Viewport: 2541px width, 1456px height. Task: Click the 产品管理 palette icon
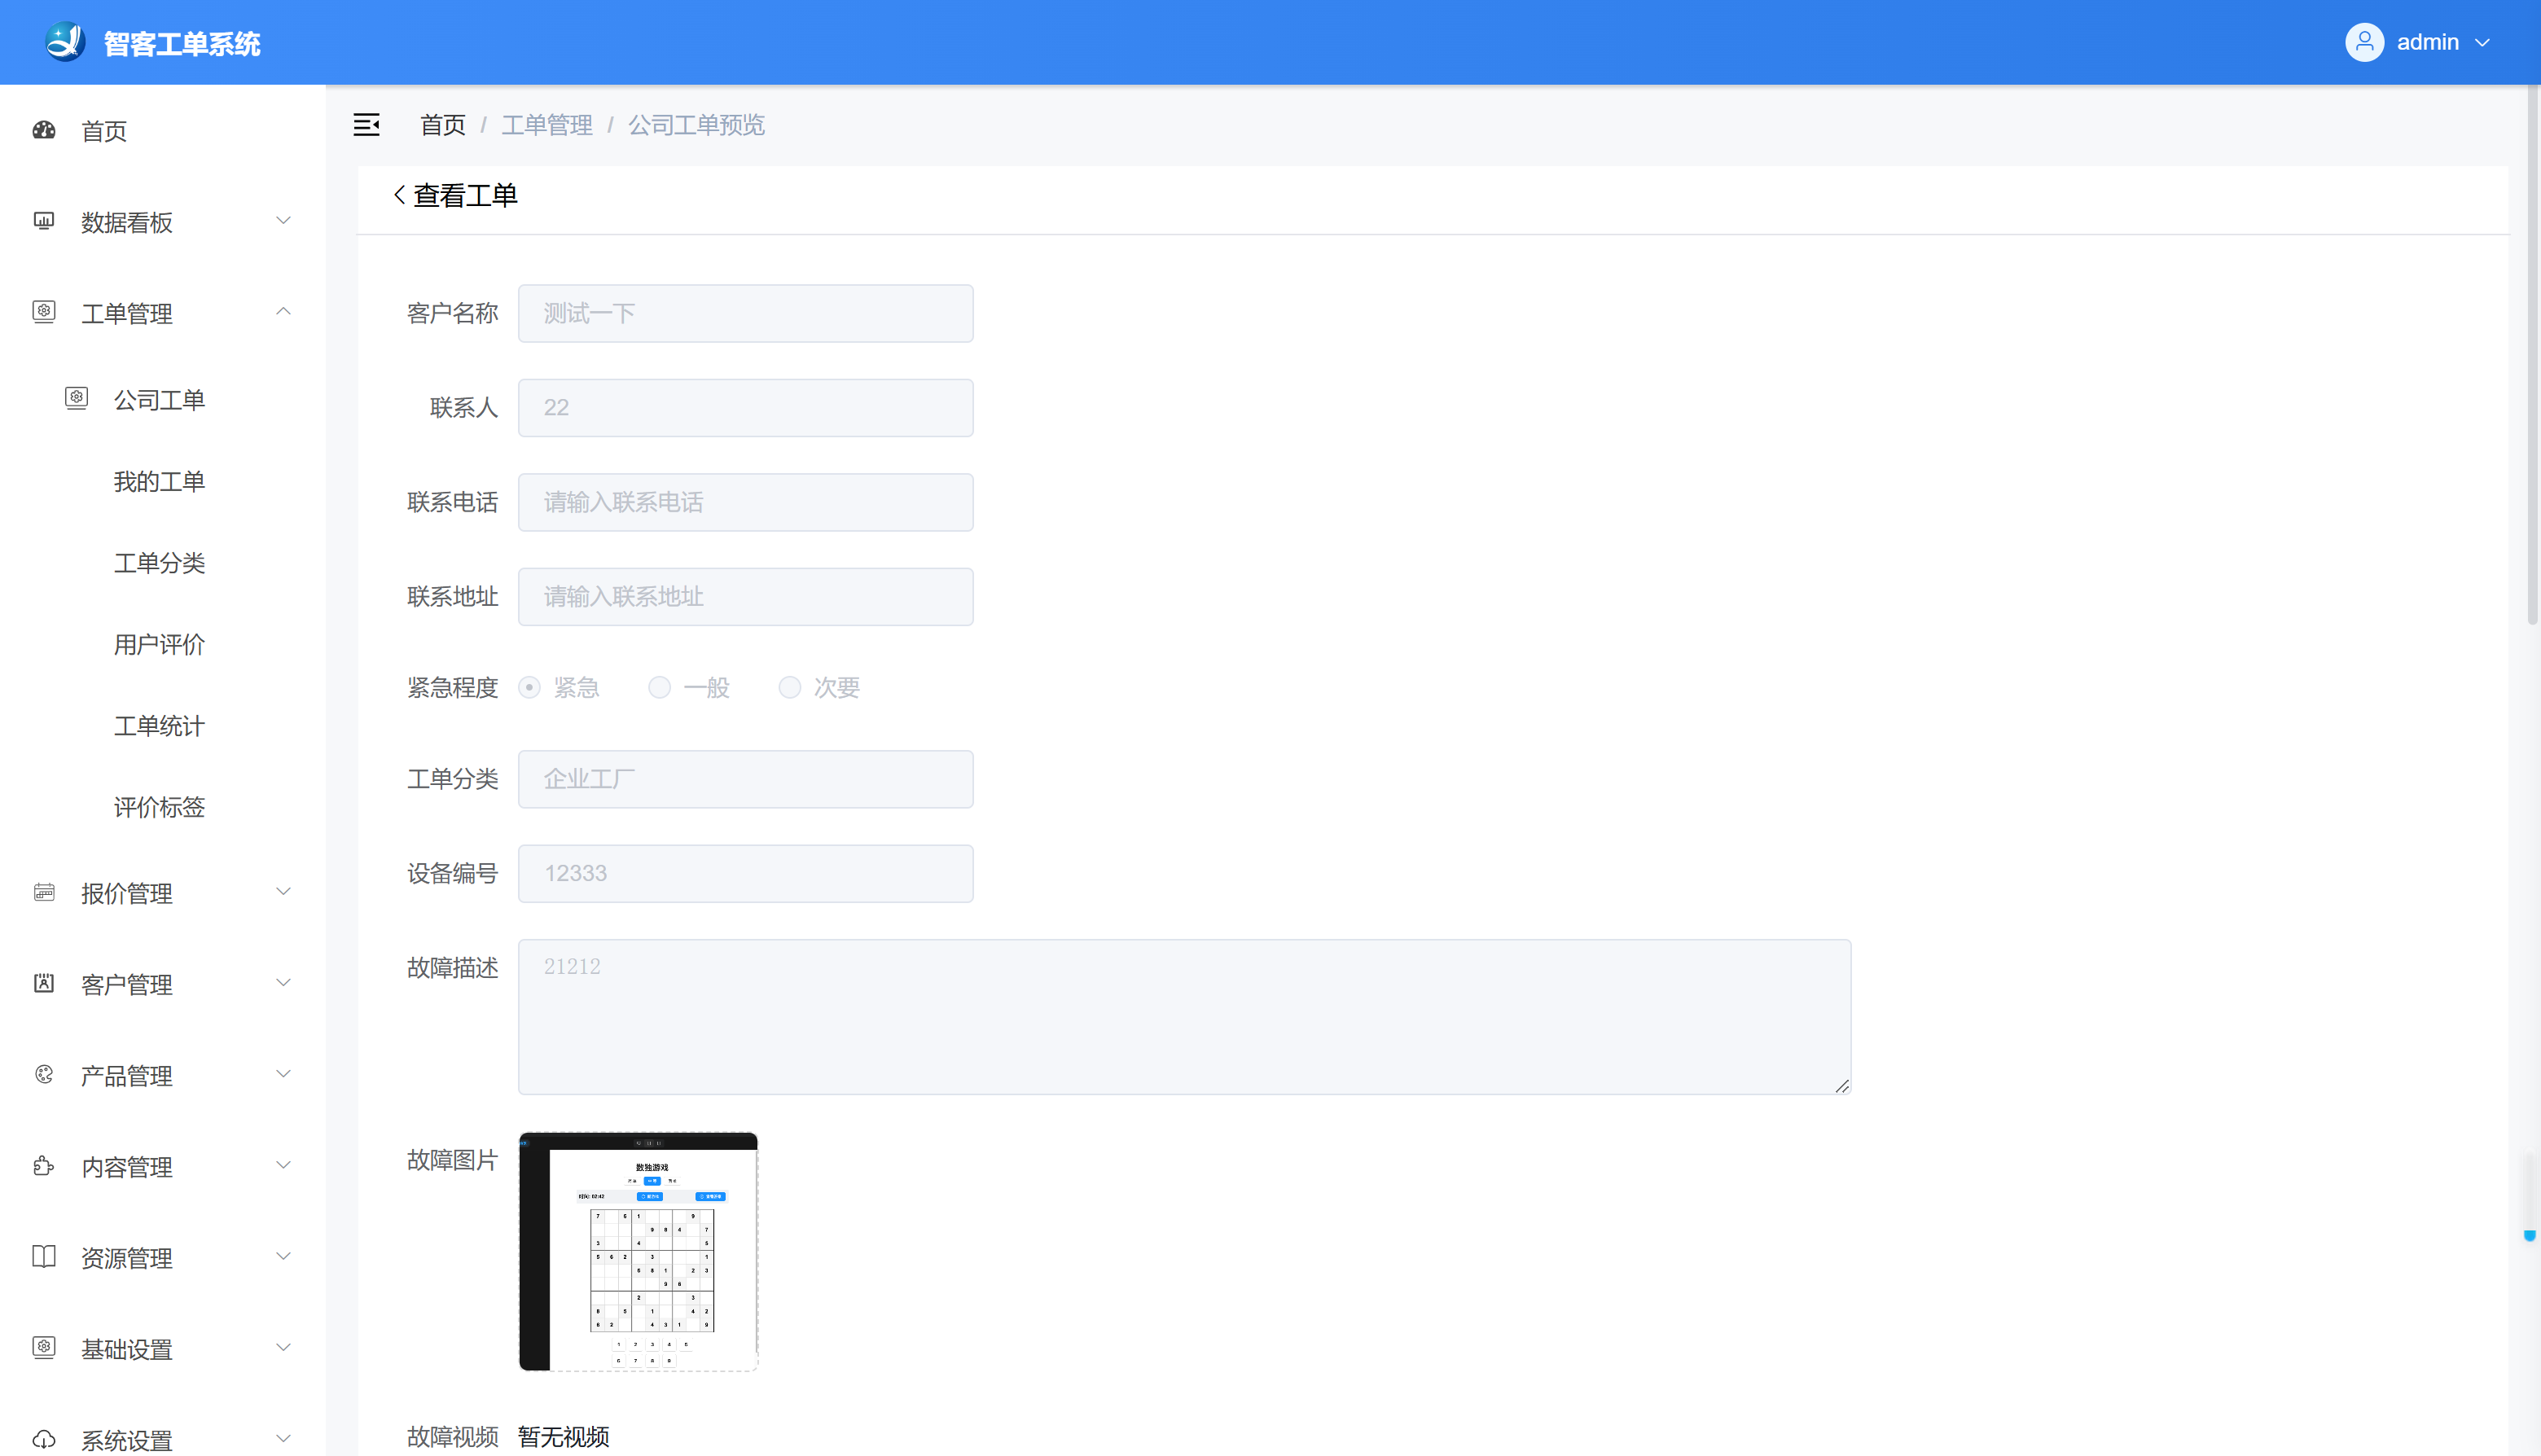point(44,1074)
